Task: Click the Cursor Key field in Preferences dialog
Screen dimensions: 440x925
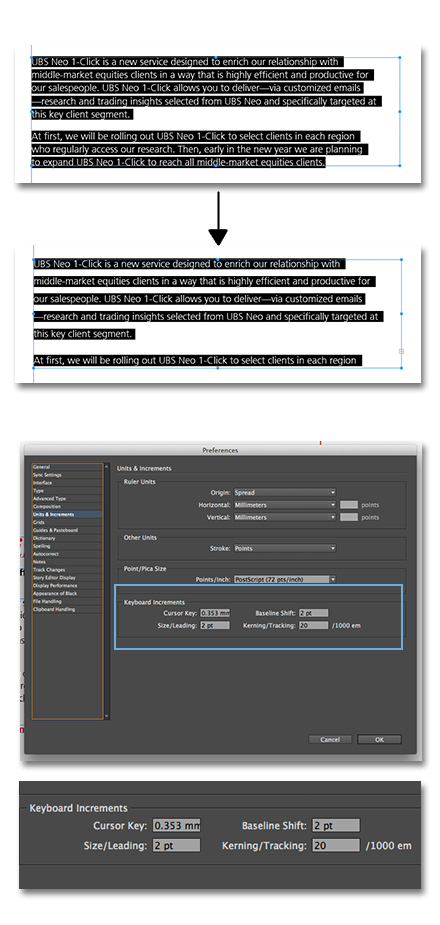Action: [x=215, y=614]
